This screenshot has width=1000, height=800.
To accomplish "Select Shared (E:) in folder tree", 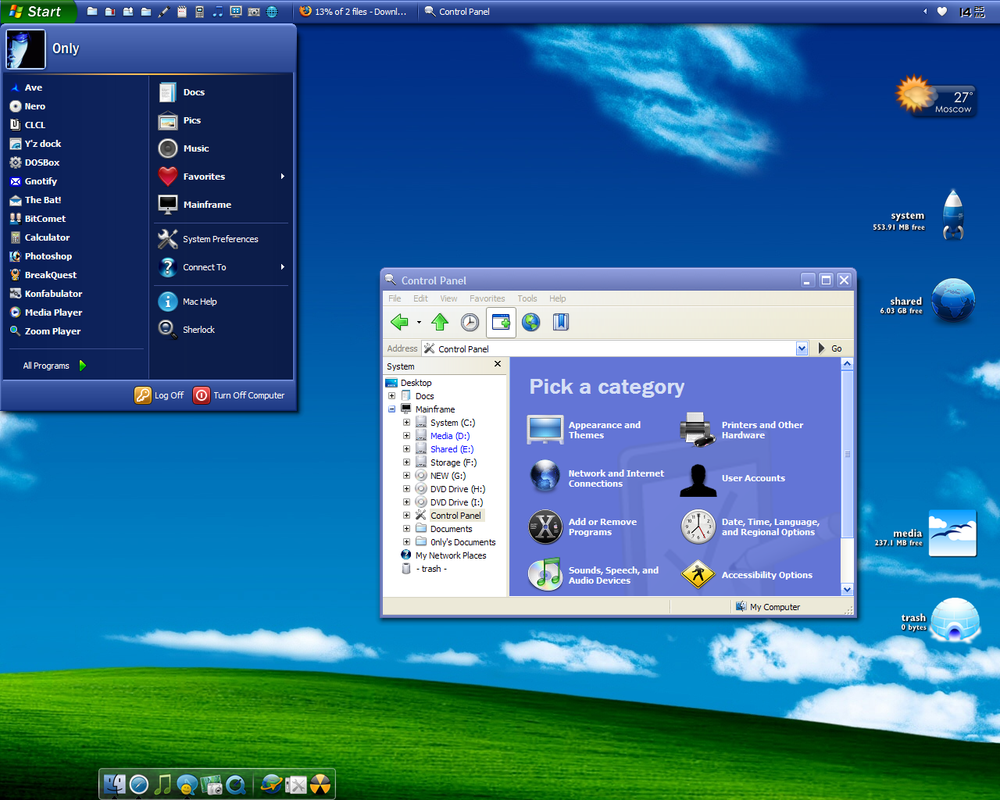I will [x=452, y=449].
